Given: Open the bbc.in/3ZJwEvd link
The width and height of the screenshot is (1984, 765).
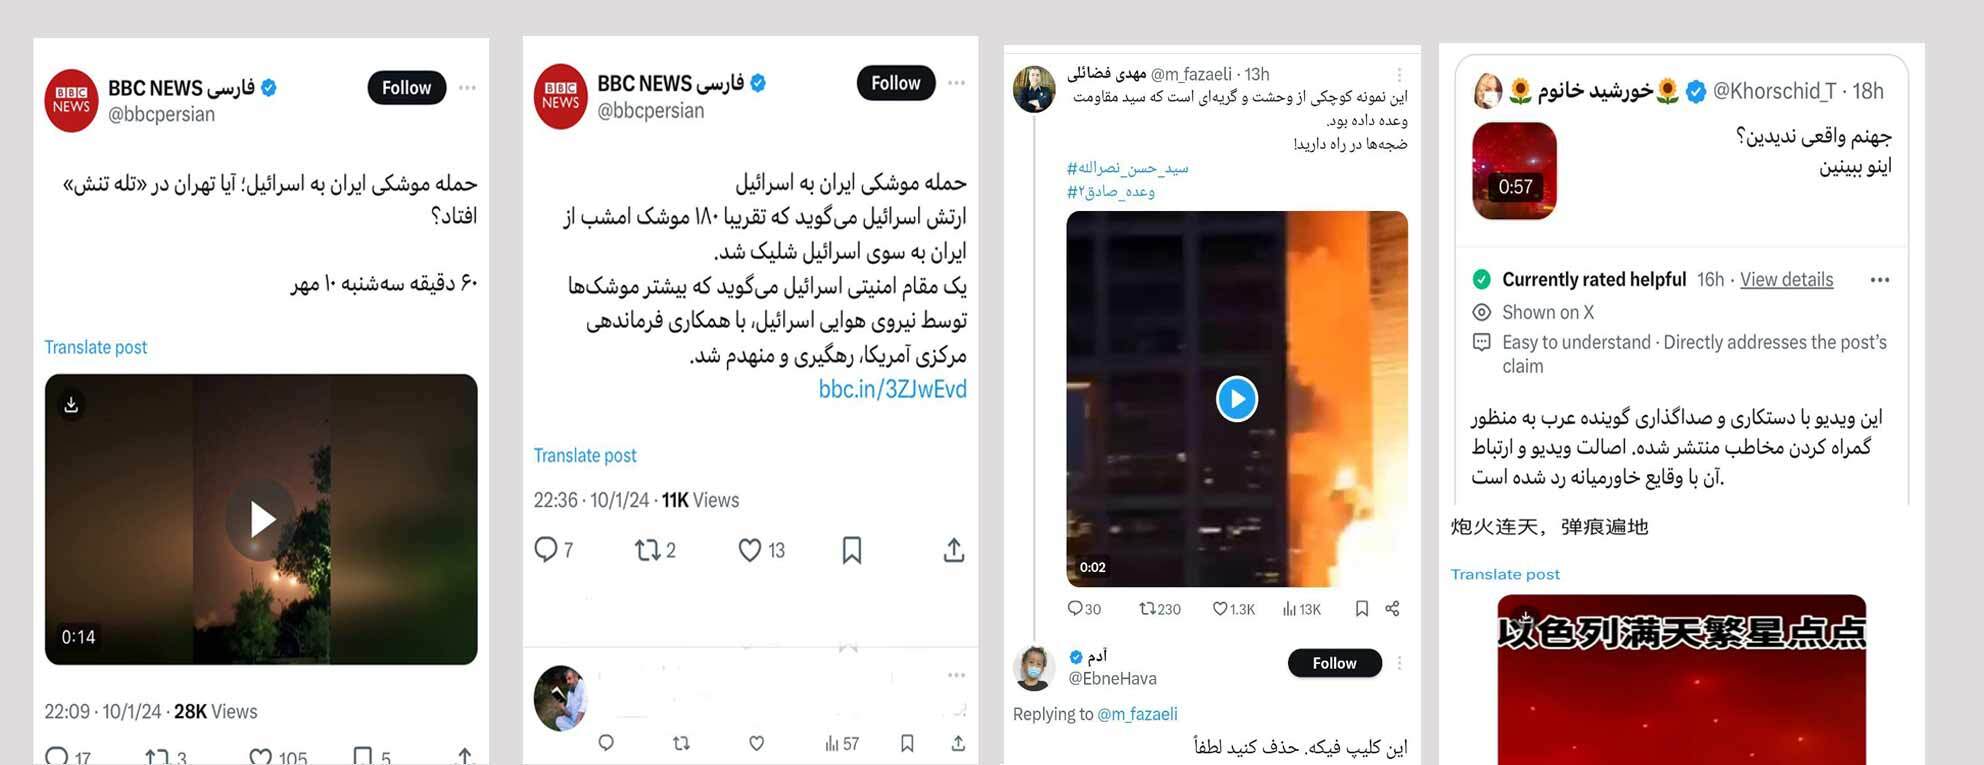Looking at the screenshot, I should pyautogui.click(x=892, y=389).
